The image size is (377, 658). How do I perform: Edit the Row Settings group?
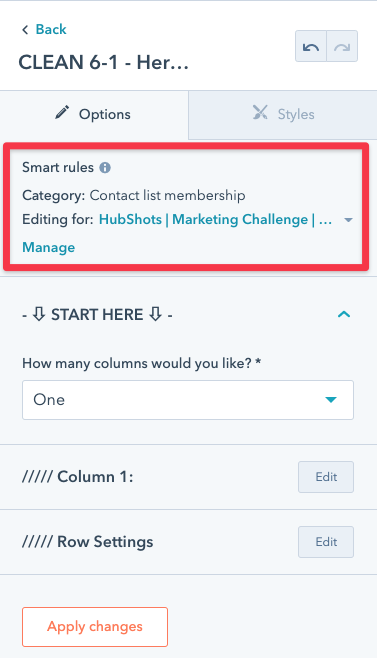(326, 542)
